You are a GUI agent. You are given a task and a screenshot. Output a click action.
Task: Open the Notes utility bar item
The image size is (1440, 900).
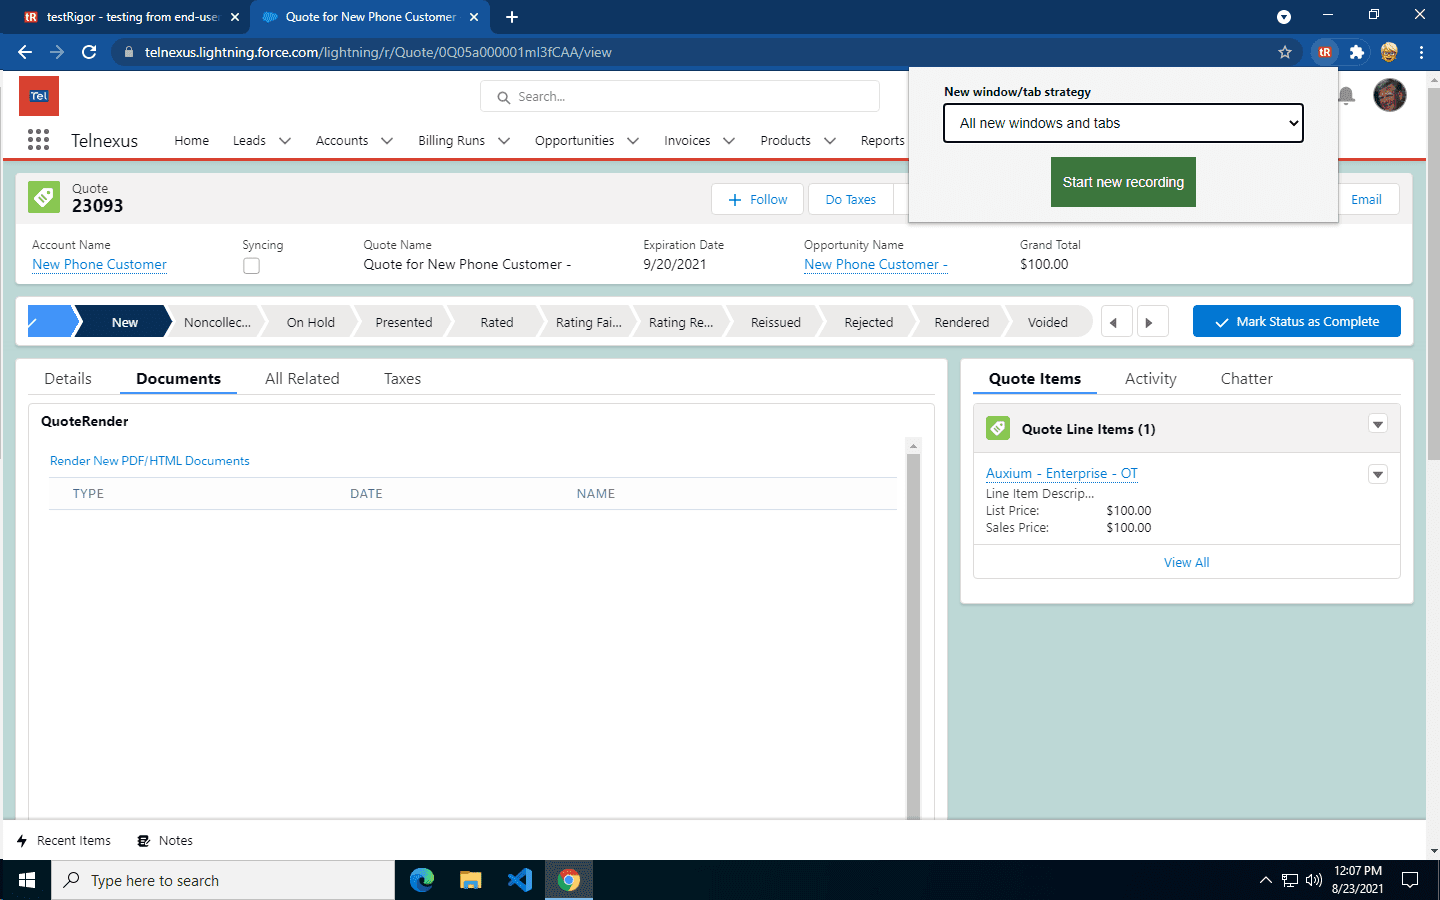click(164, 840)
